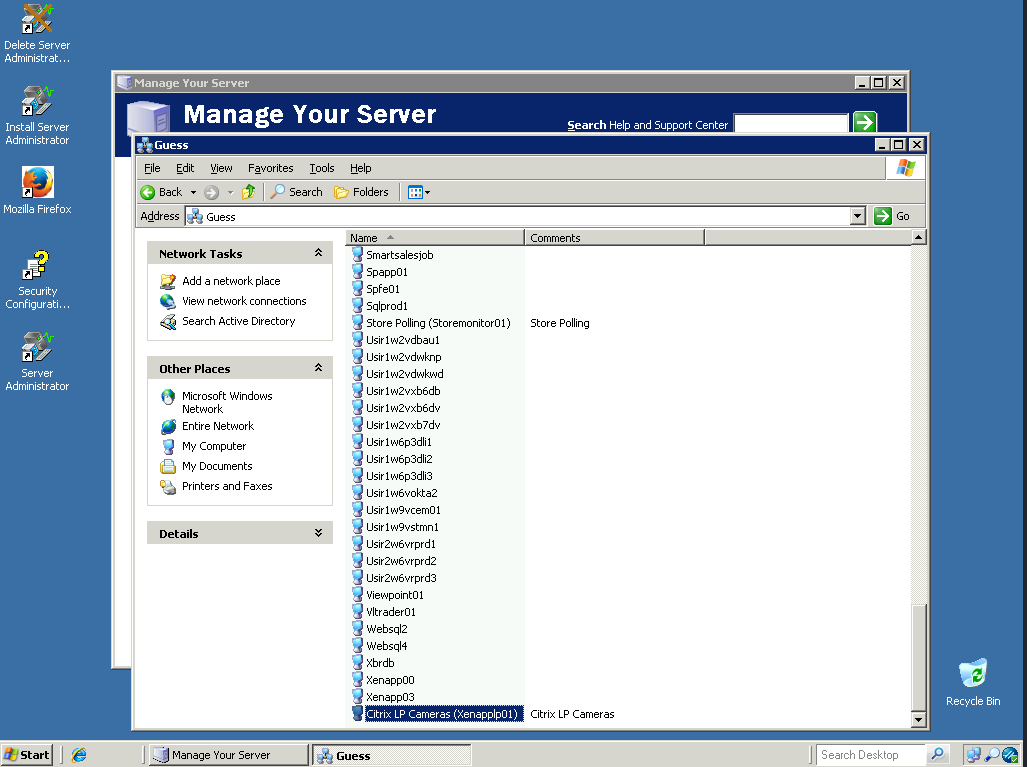Screen dimensions: 1027x767
Task: Click Search Help and Support Center field
Action: pos(791,124)
